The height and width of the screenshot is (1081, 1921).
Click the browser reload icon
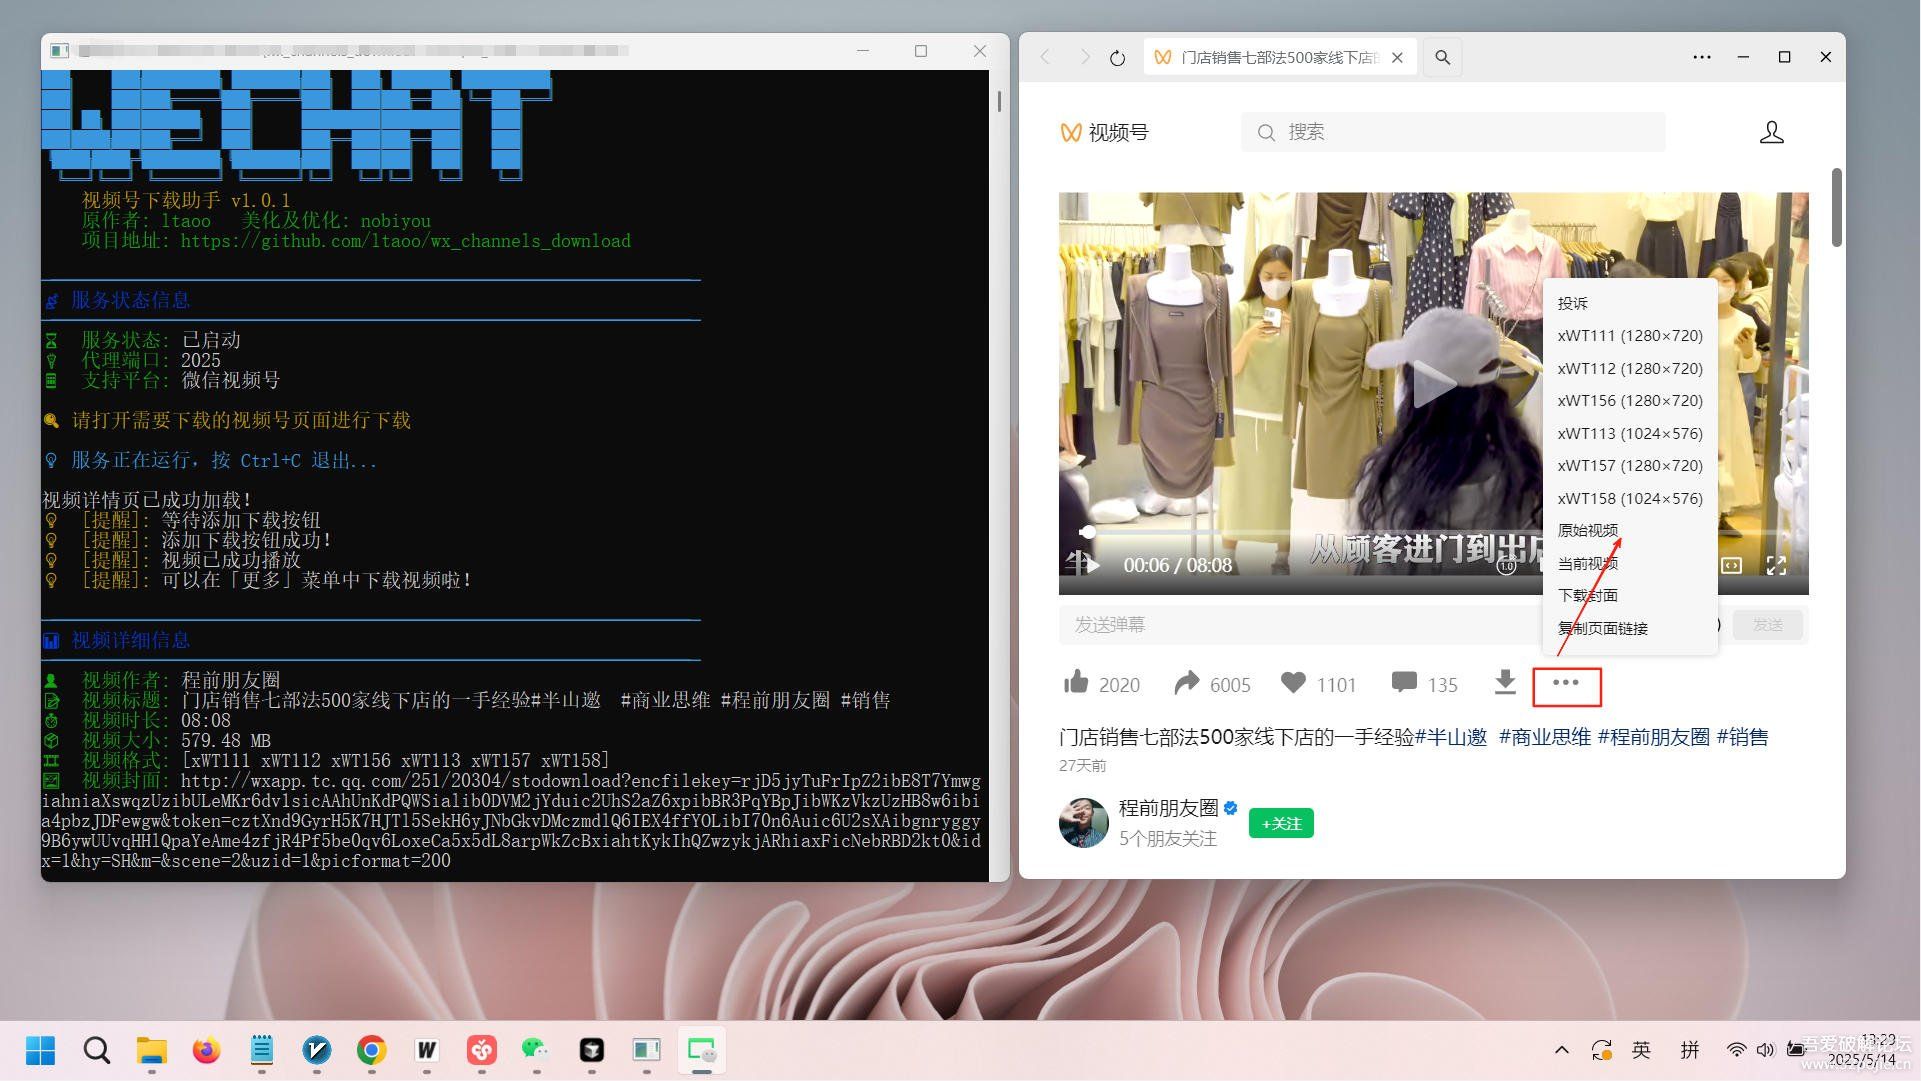tap(1117, 58)
